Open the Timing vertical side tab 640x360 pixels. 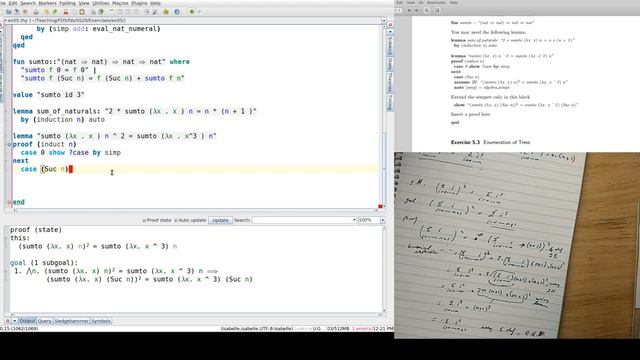(x=390, y=102)
